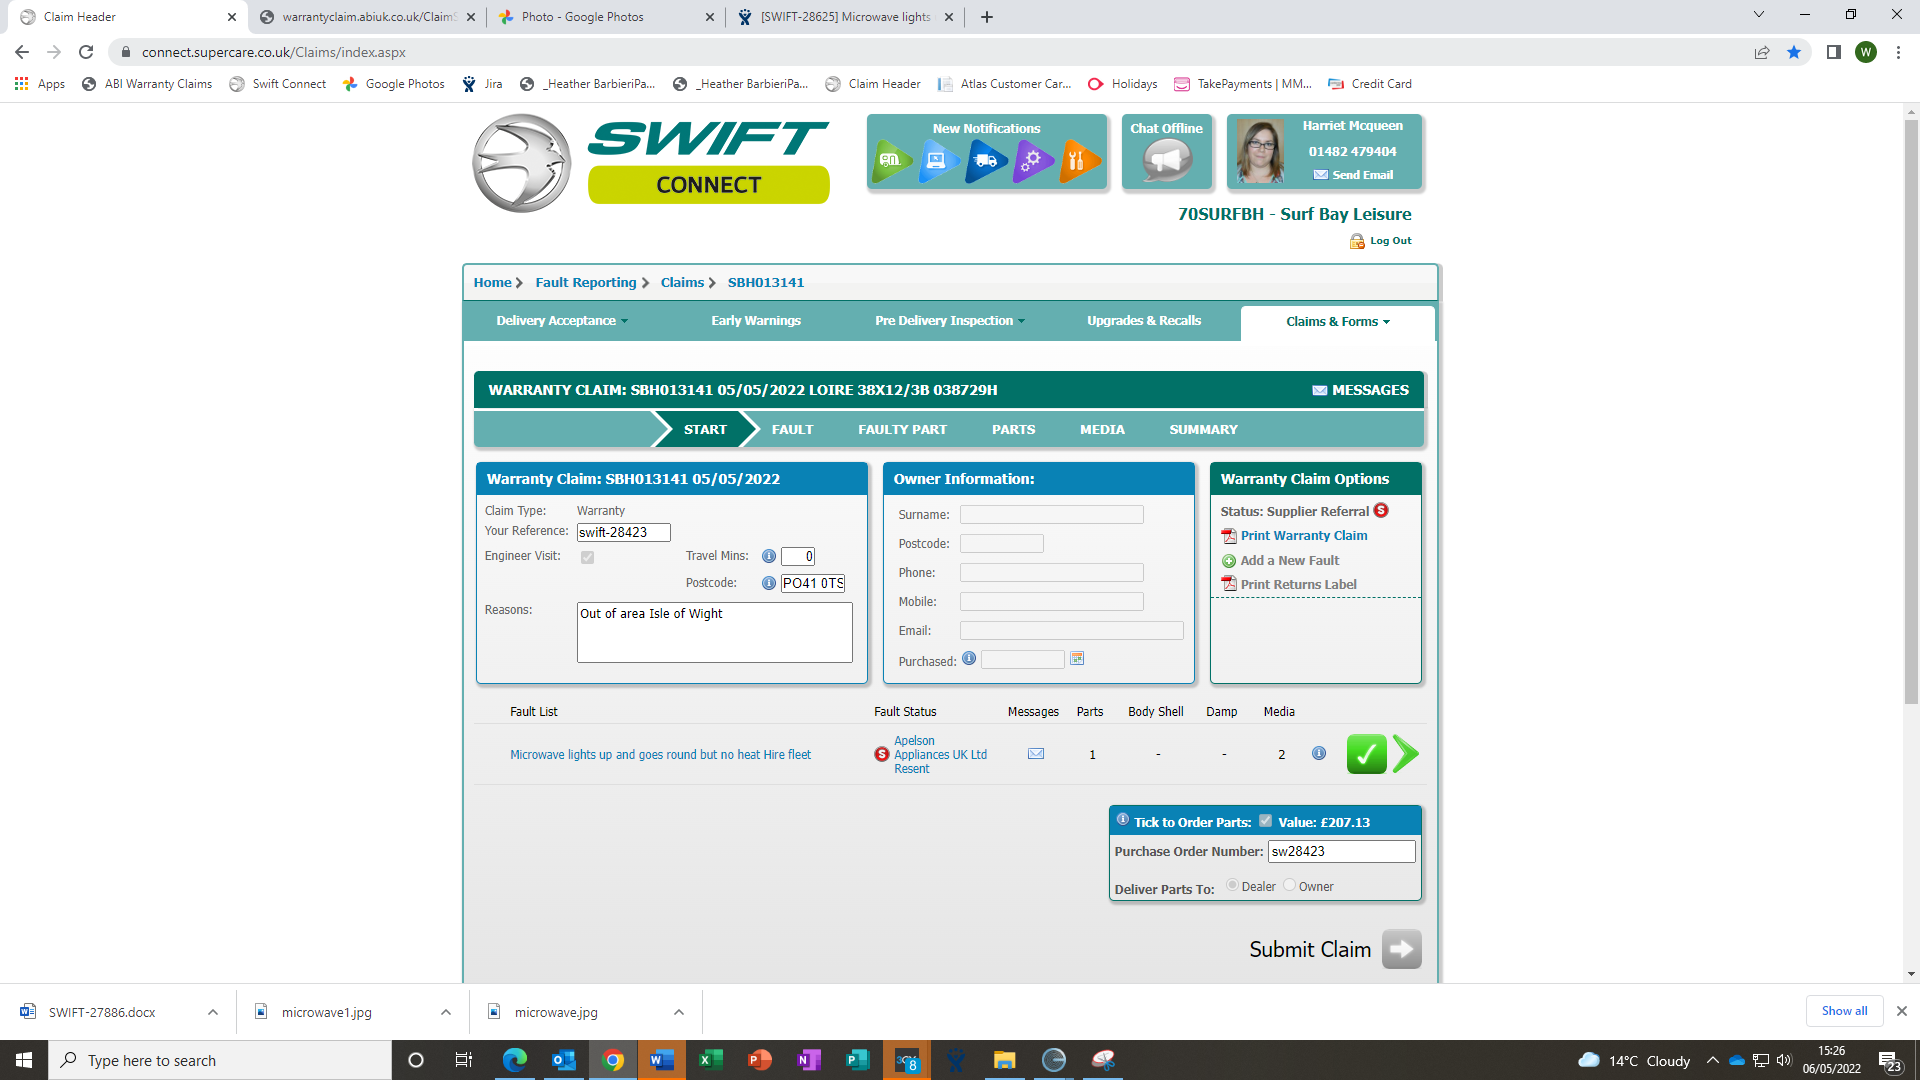Click the green checkmark fault icon
The width and height of the screenshot is (1920, 1080).
(x=1366, y=754)
